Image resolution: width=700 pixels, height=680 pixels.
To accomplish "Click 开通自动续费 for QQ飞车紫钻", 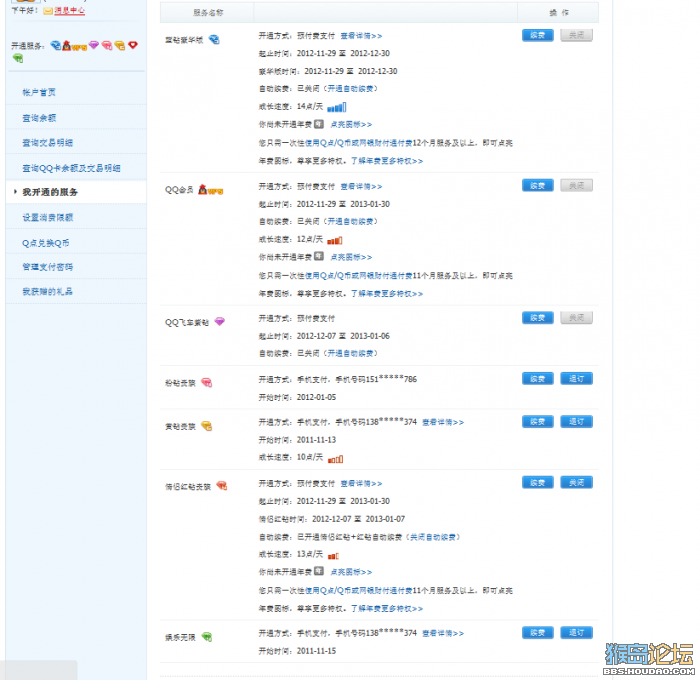I will tap(350, 353).
